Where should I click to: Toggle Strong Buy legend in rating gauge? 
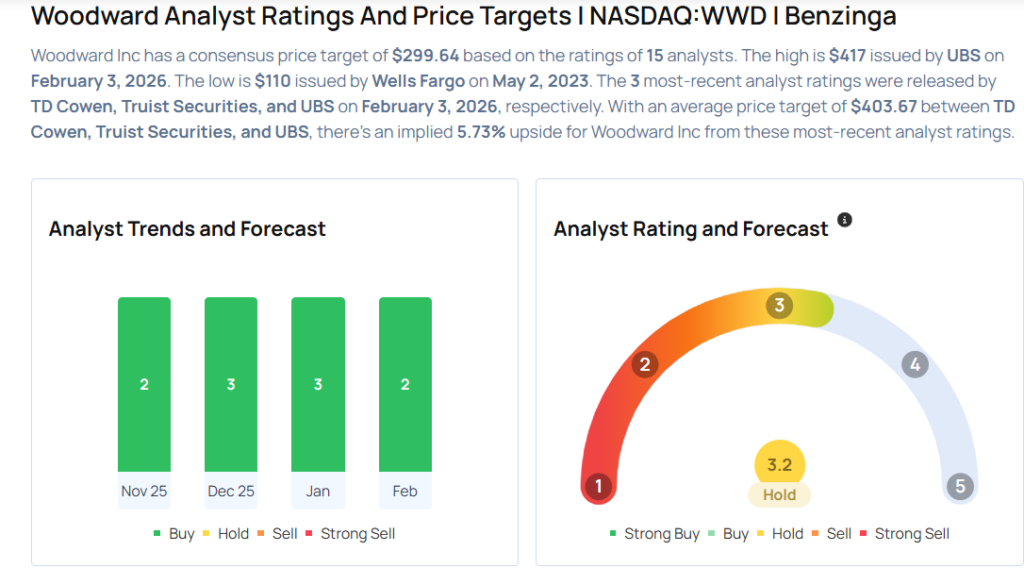point(661,534)
